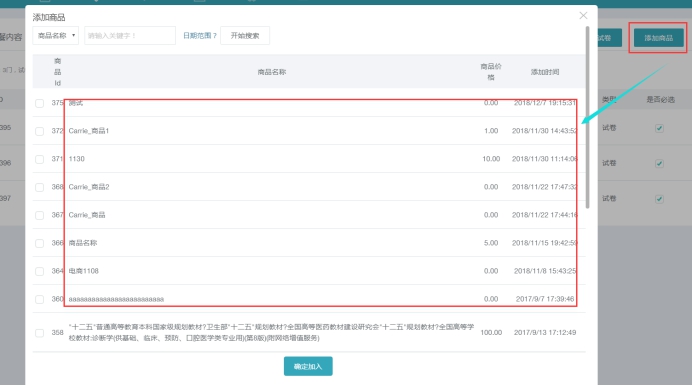692x386 pixels.
Task: Focus the keyword search input field
Action: tap(130, 36)
